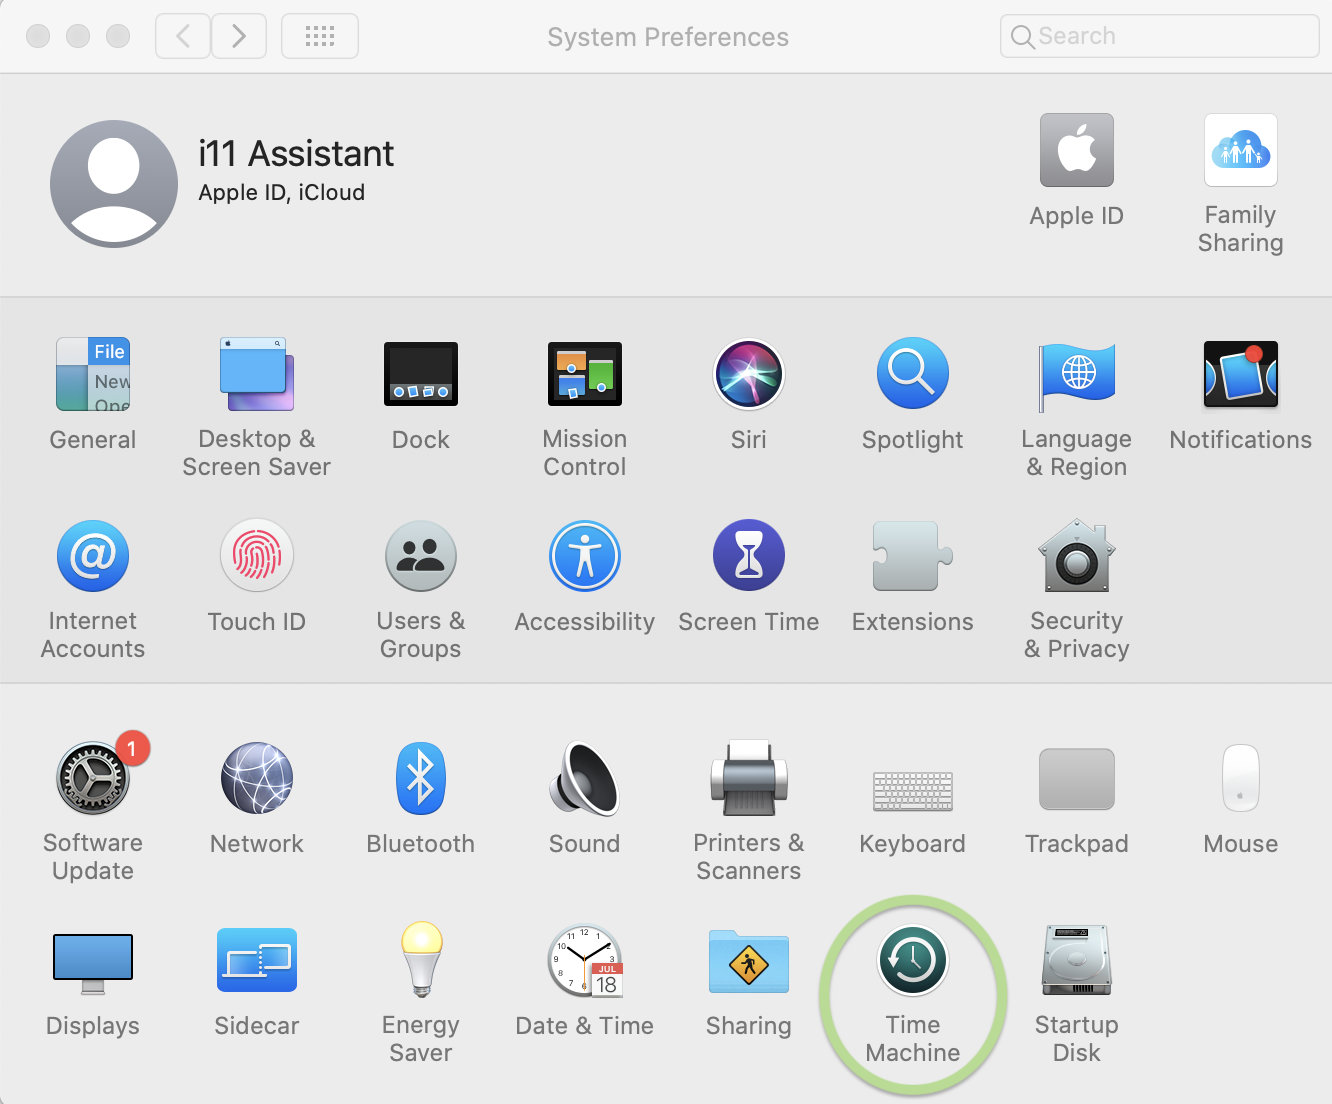Viewport: 1332px width, 1104px height.
Task: Click the magnifier icon in the Search field
Action: point(1023,37)
